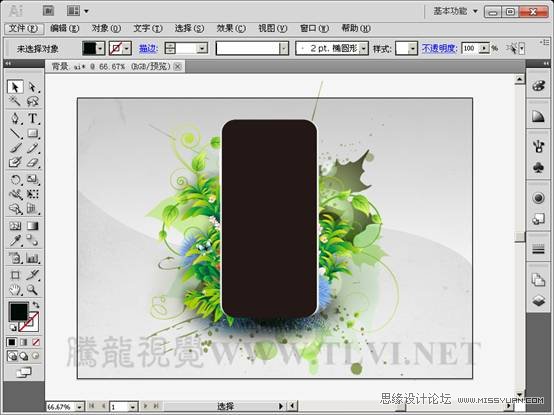The image size is (554, 415).
Task: Reset default fill and stroke
Action: [x=12, y=327]
